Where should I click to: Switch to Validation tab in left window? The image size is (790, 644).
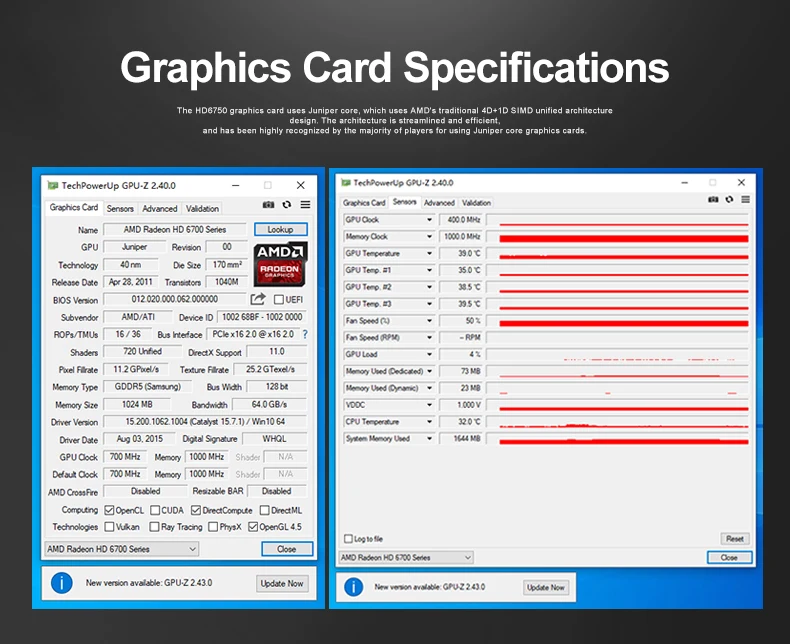202,209
